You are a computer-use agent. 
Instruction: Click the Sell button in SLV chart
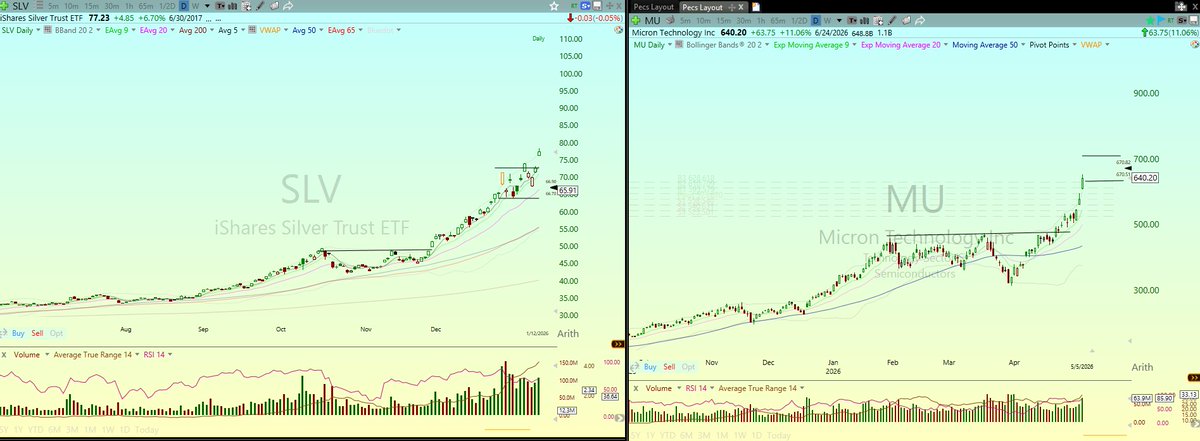pos(37,333)
